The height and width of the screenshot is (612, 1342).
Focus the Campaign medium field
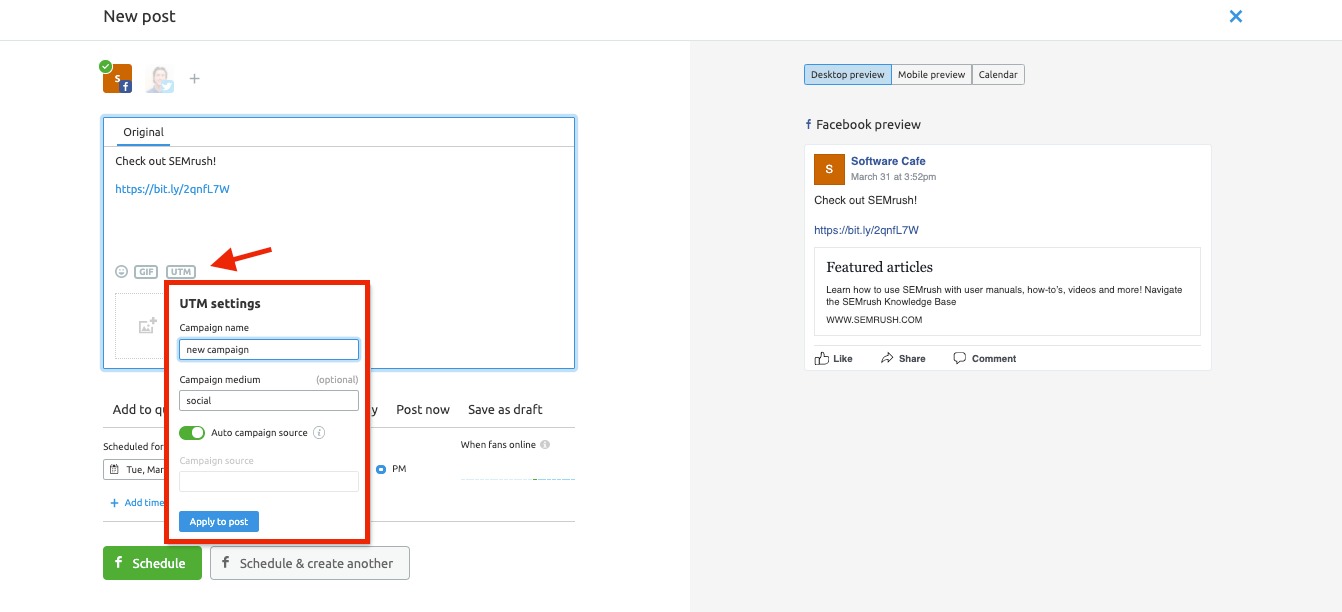[269, 400]
